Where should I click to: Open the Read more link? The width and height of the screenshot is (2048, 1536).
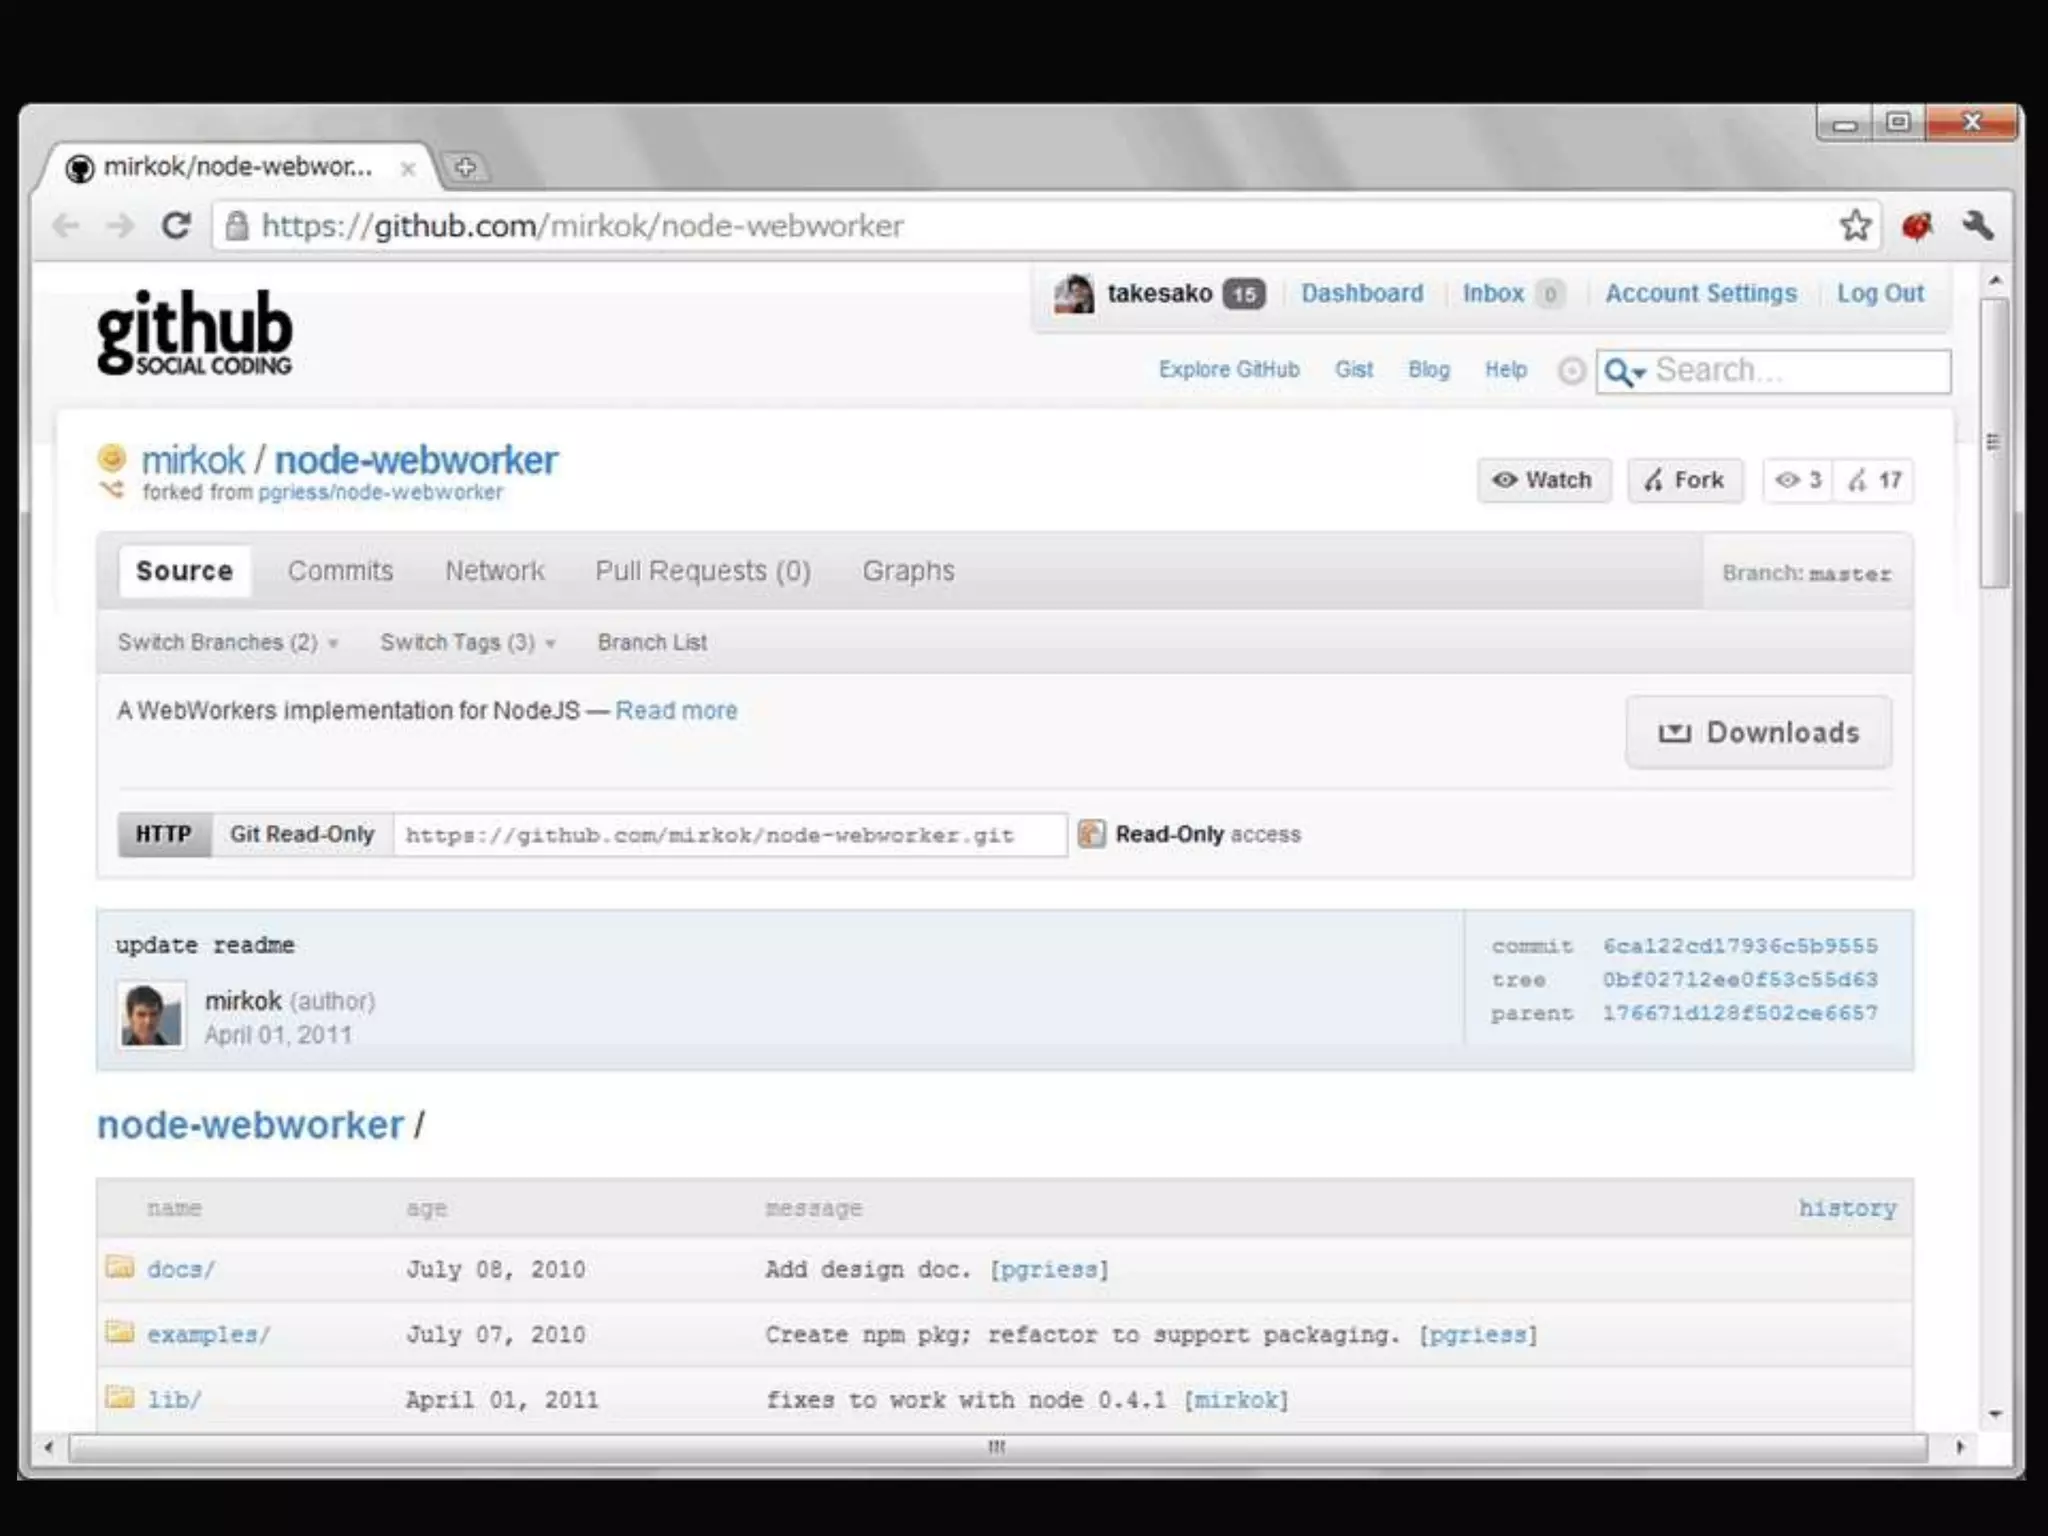(676, 711)
